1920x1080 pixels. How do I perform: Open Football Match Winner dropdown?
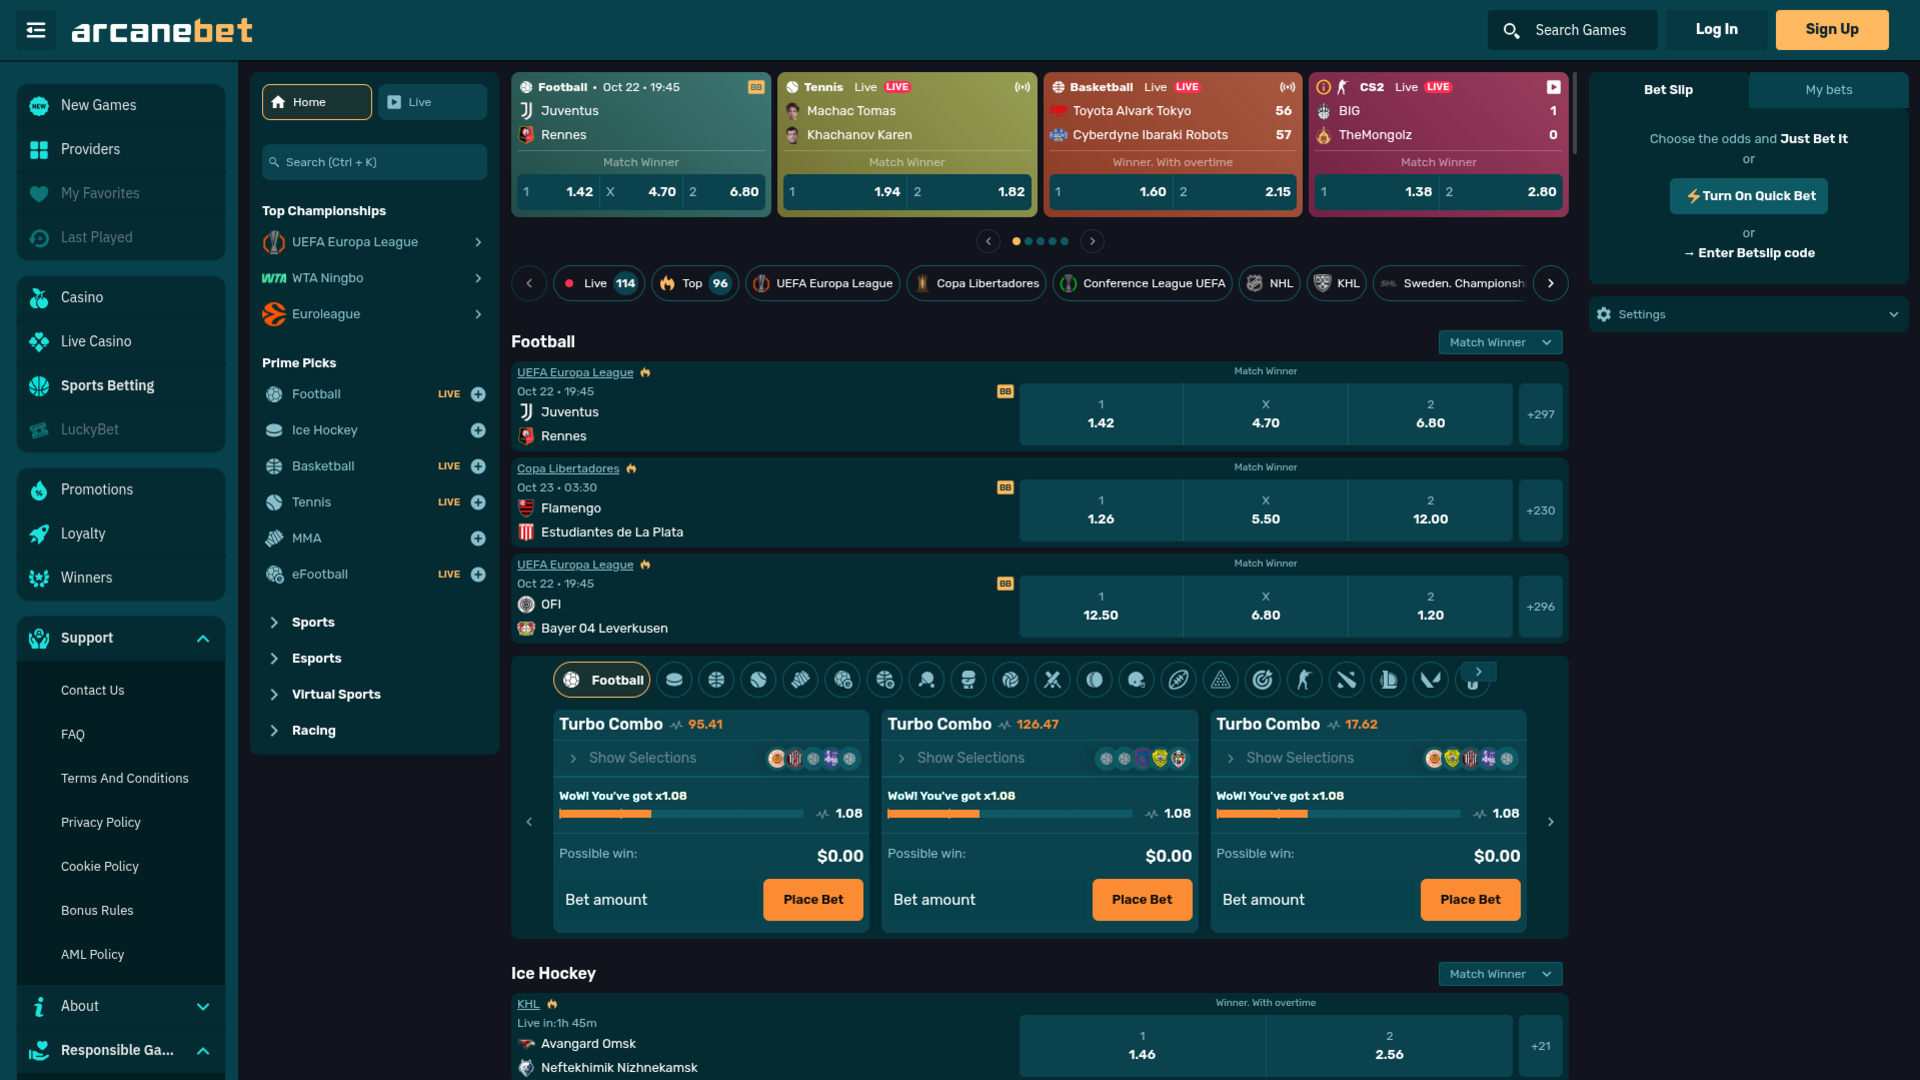(x=1500, y=342)
